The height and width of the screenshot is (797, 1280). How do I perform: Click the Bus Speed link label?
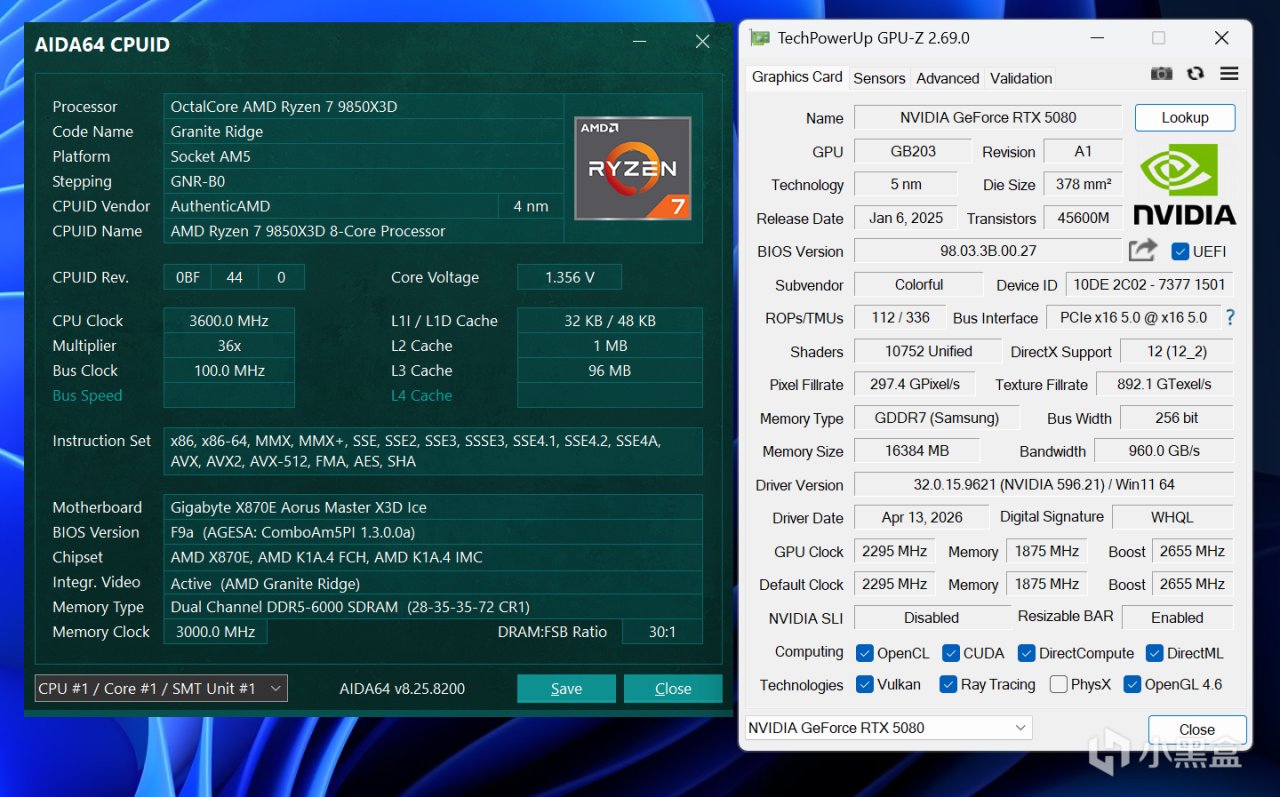pyautogui.click(x=87, y=395)
